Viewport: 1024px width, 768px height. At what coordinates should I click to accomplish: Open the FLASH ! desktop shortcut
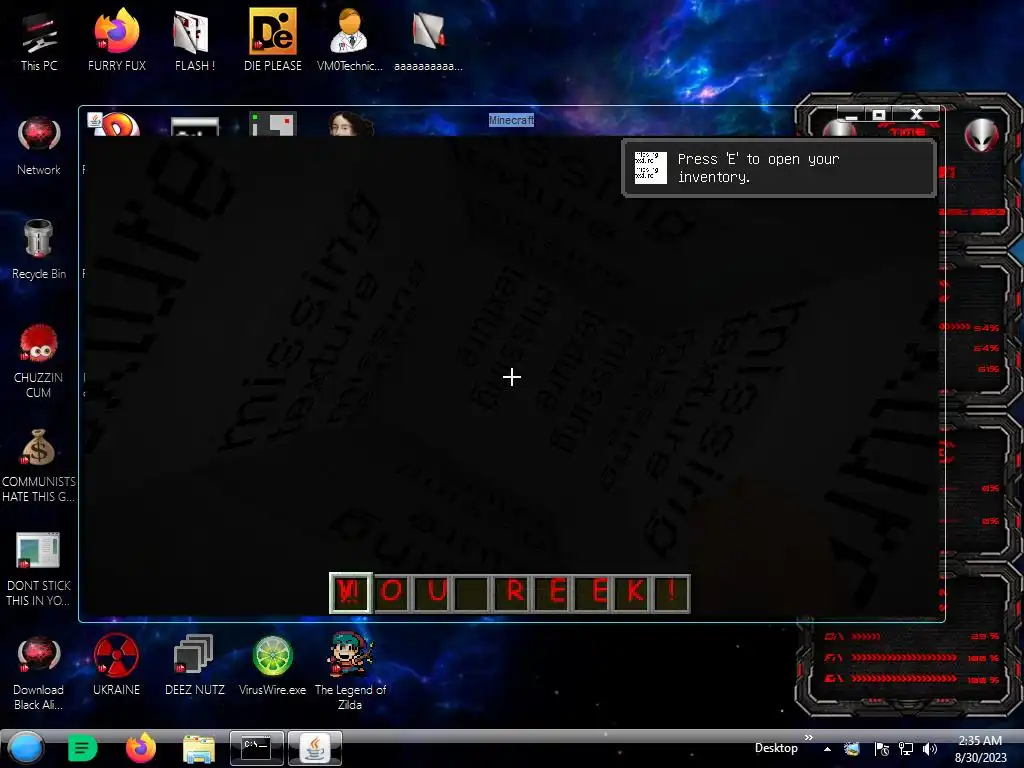coord(194,40)
